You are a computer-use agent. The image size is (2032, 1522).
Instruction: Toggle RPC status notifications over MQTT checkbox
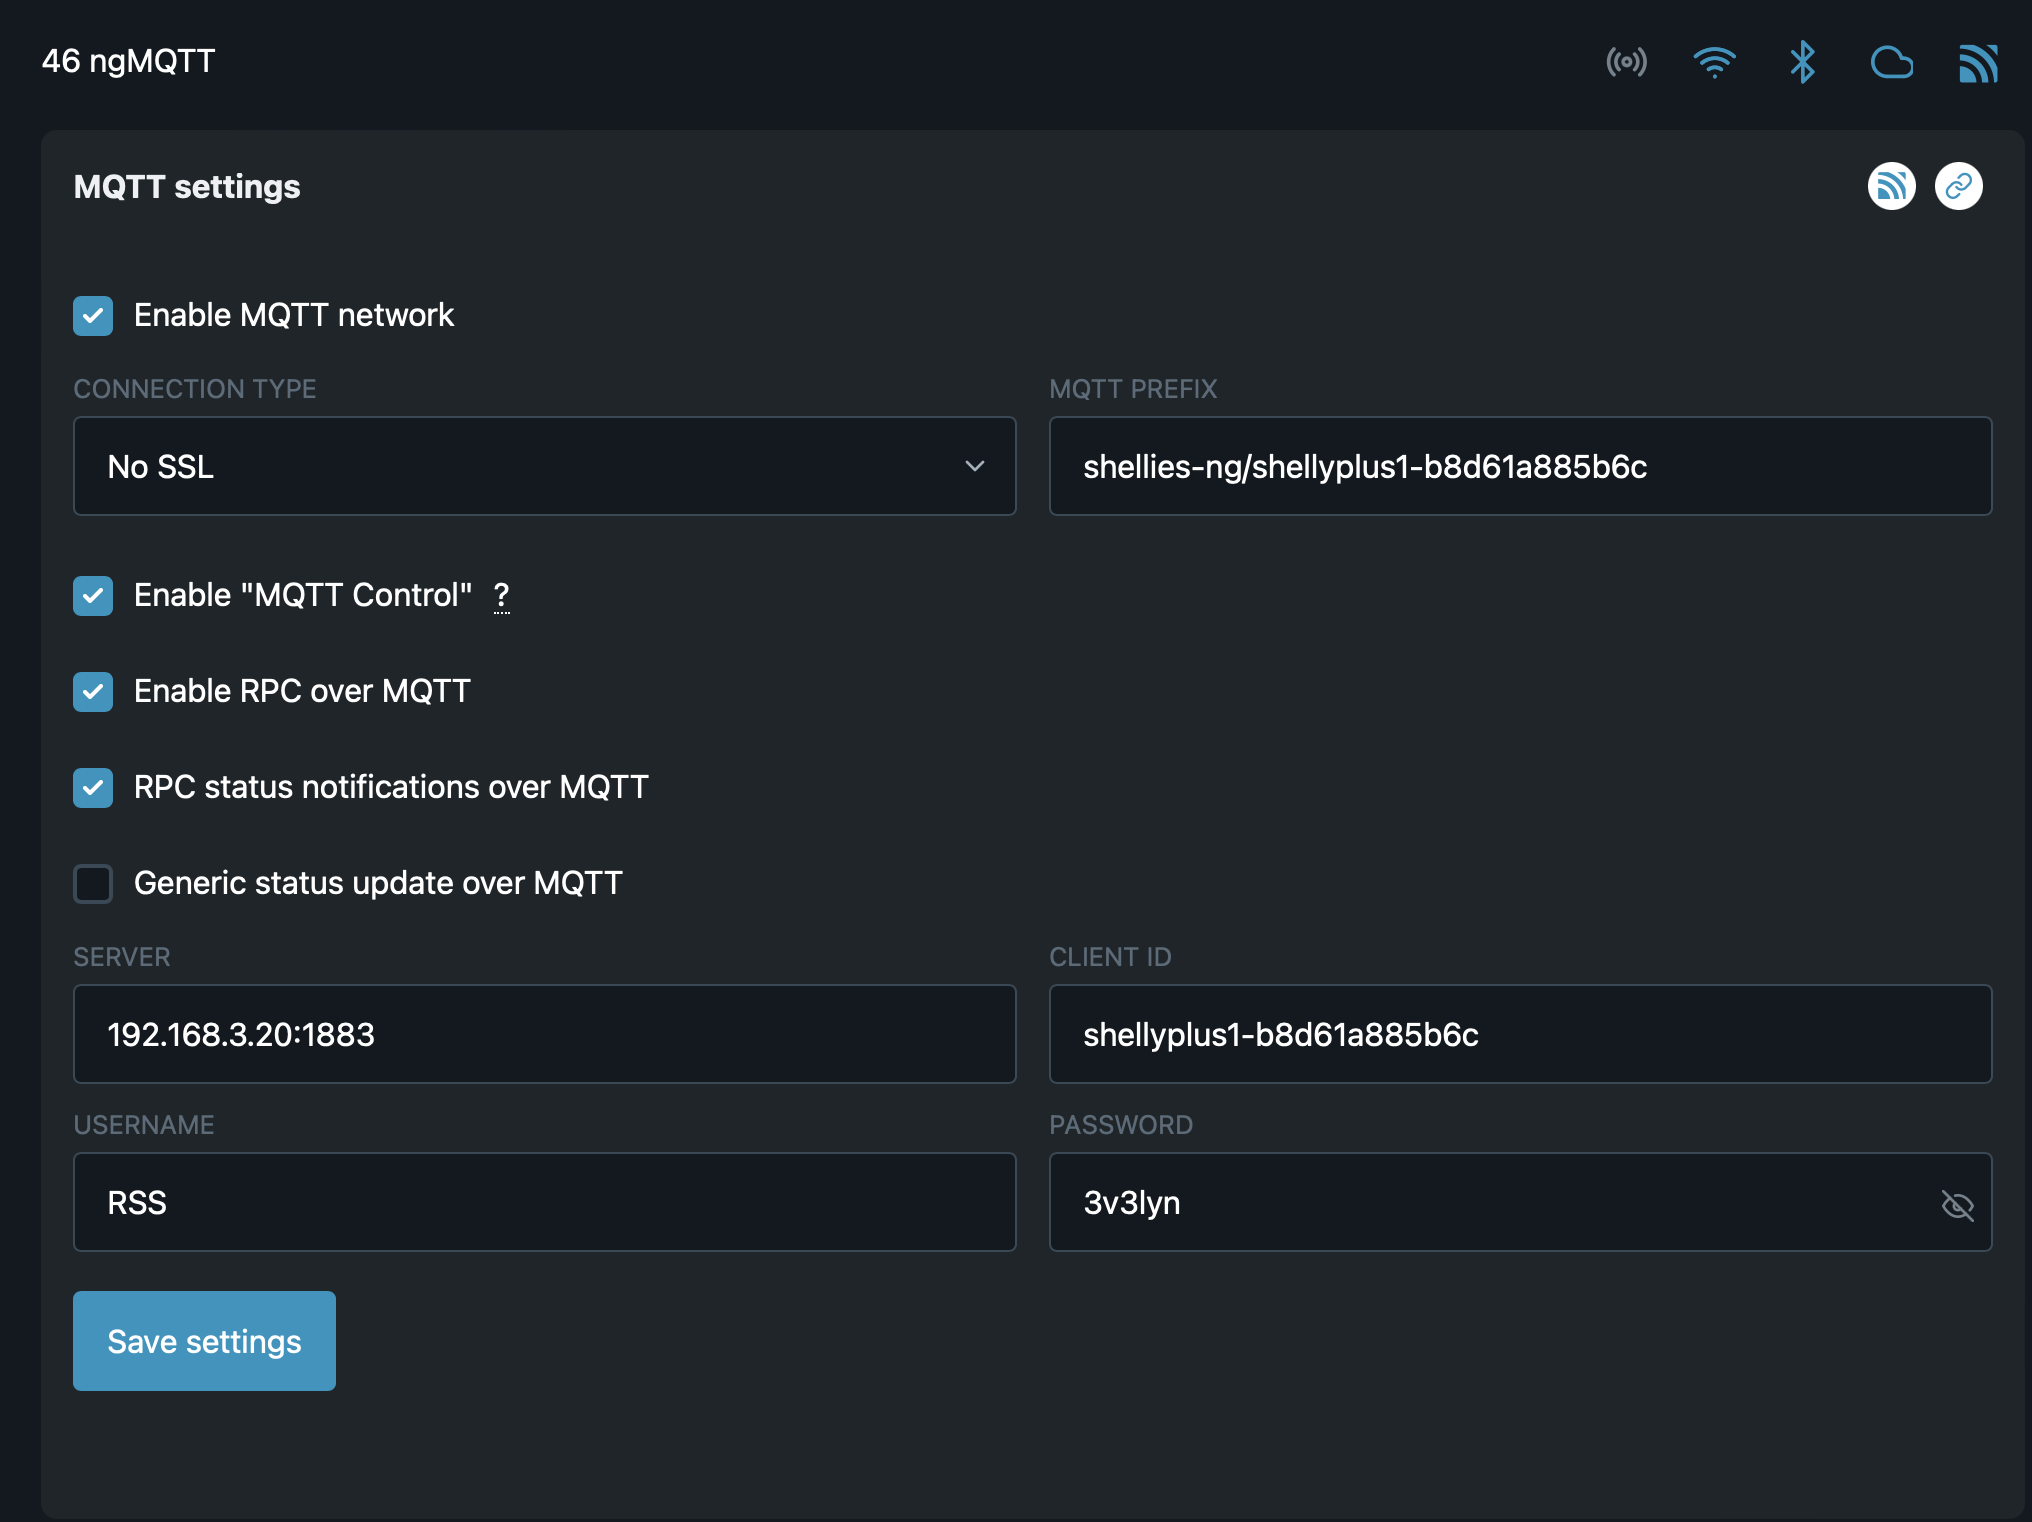pyautogui.click(x=93, y=788)
